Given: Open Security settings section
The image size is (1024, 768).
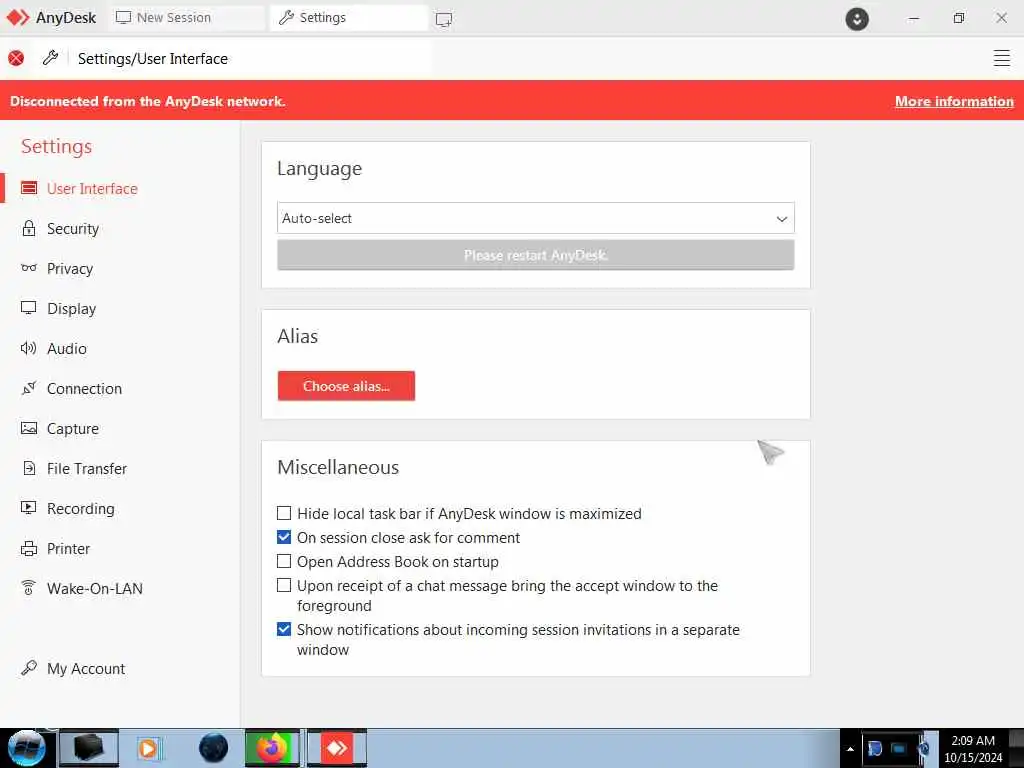Looking at the screenshot, I should click(x=72, y=229).
